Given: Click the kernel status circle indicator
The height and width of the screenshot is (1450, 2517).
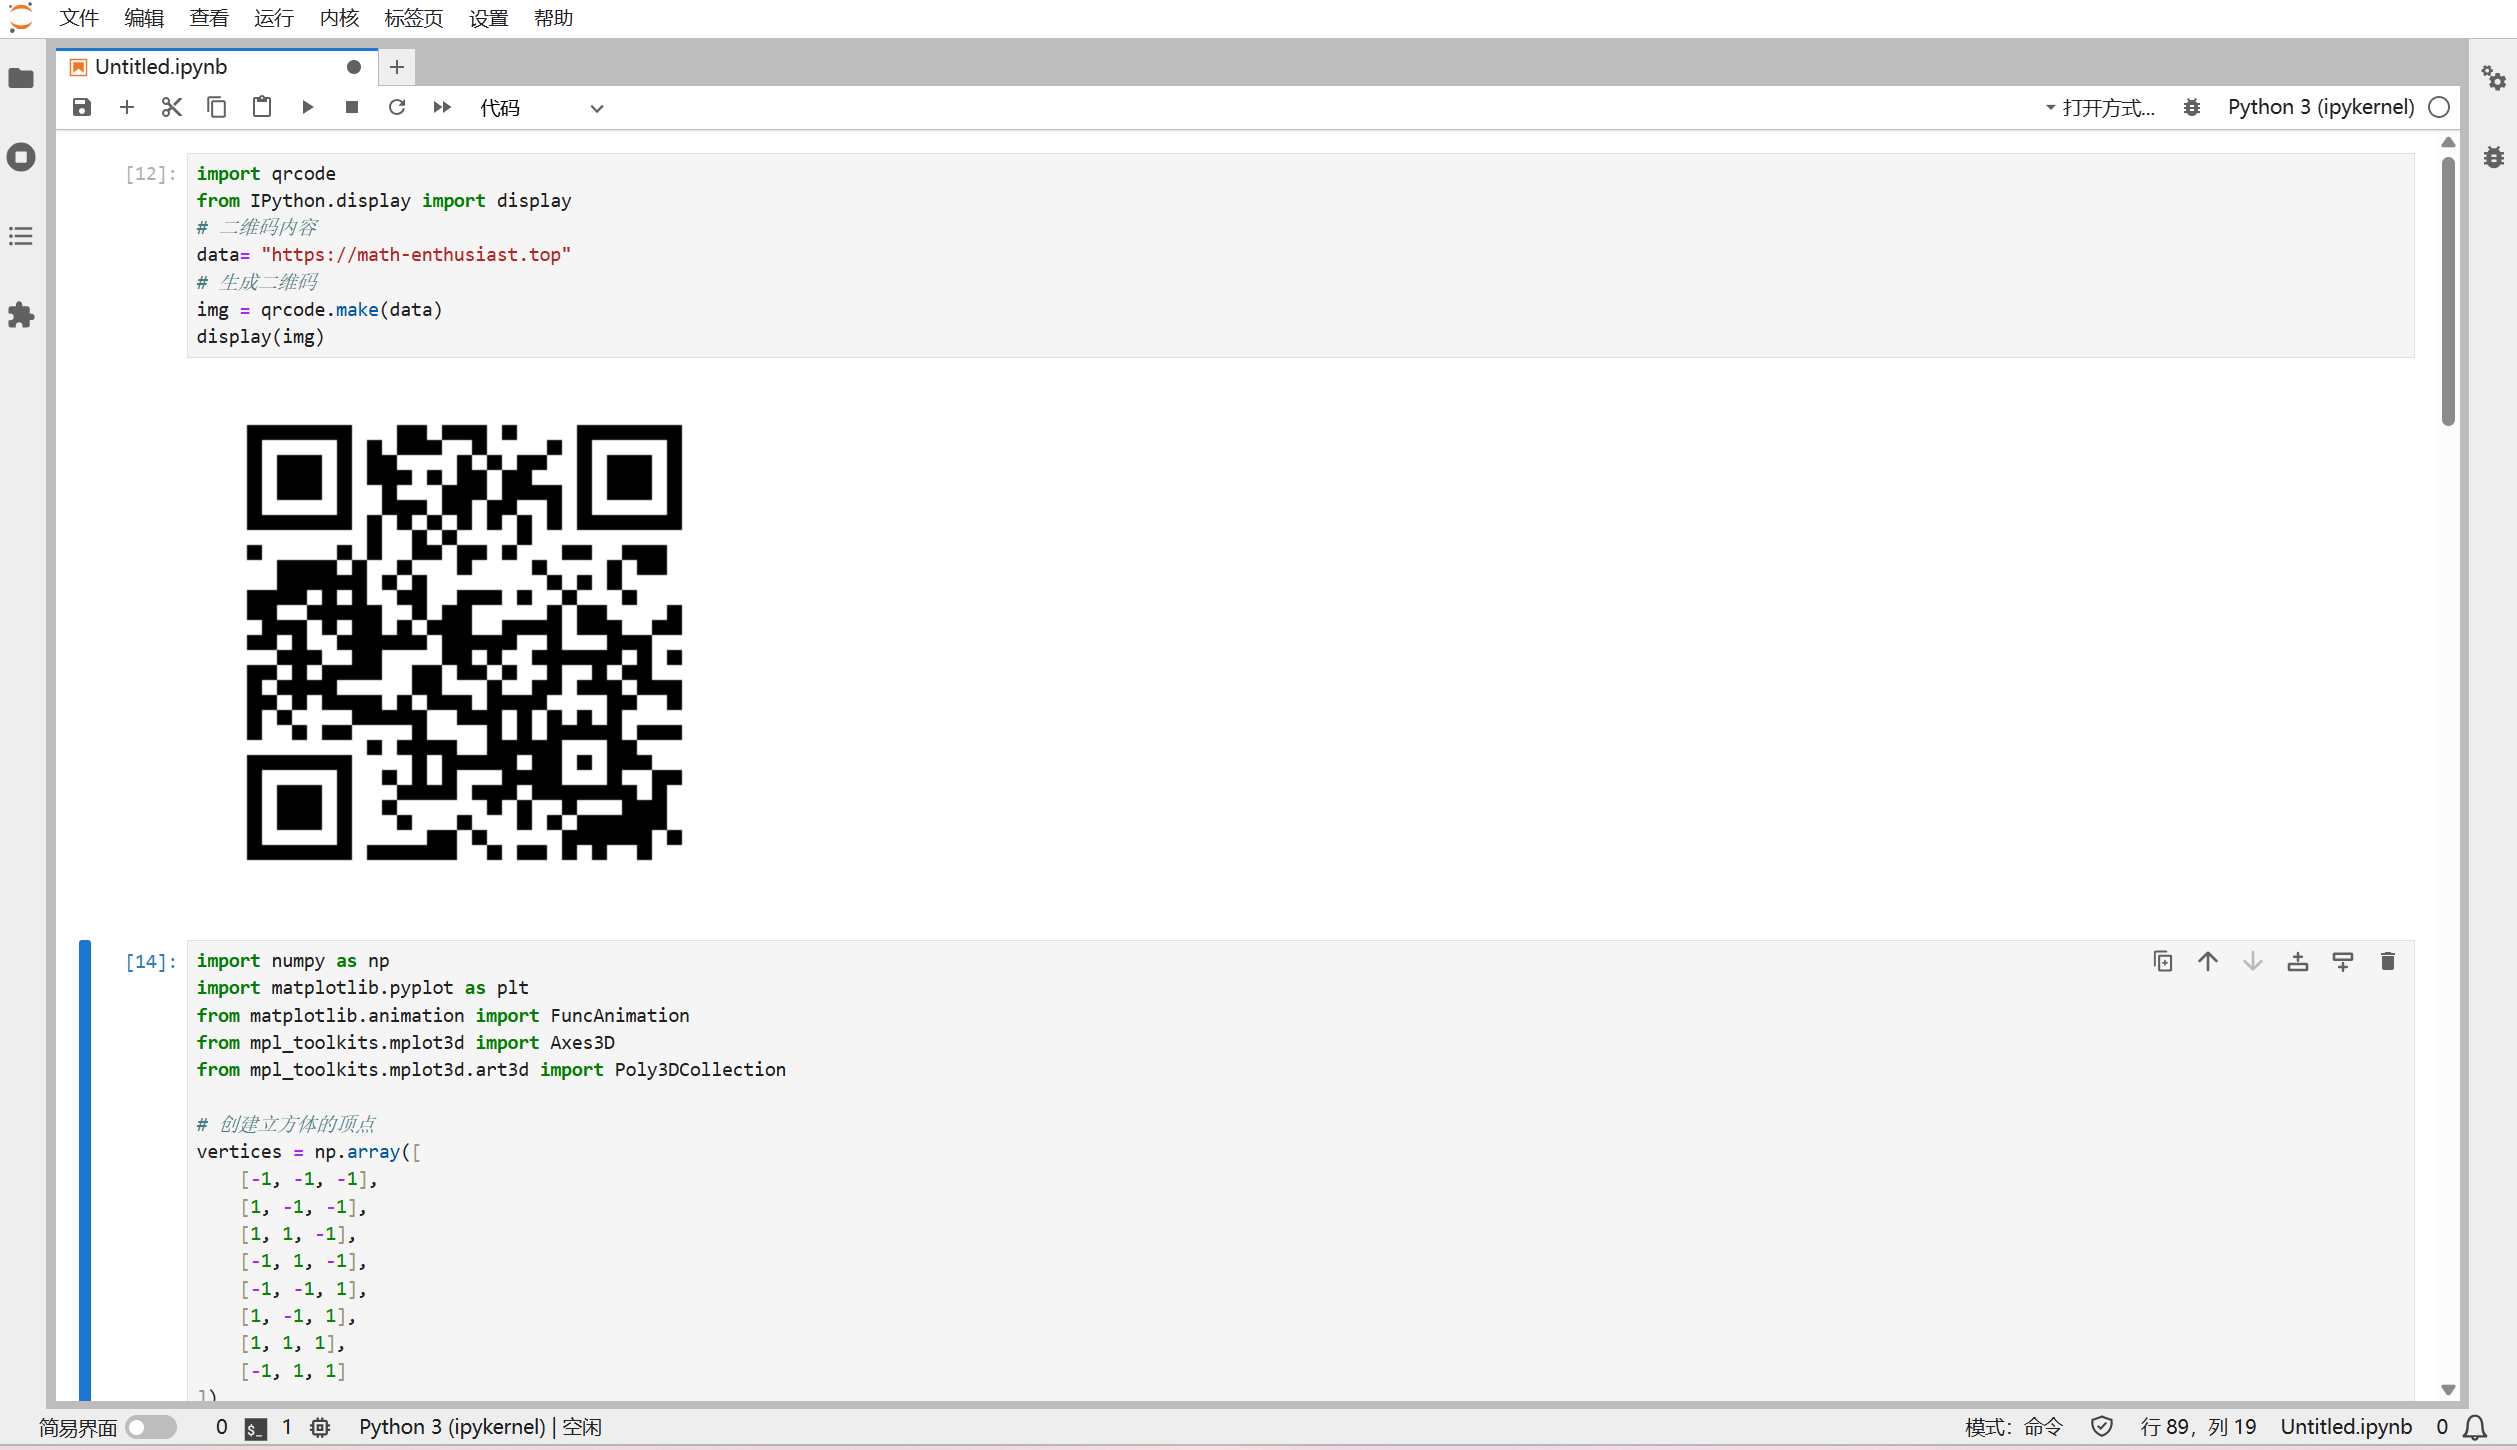Looking at the screenshot, I should pos(2440,107).
